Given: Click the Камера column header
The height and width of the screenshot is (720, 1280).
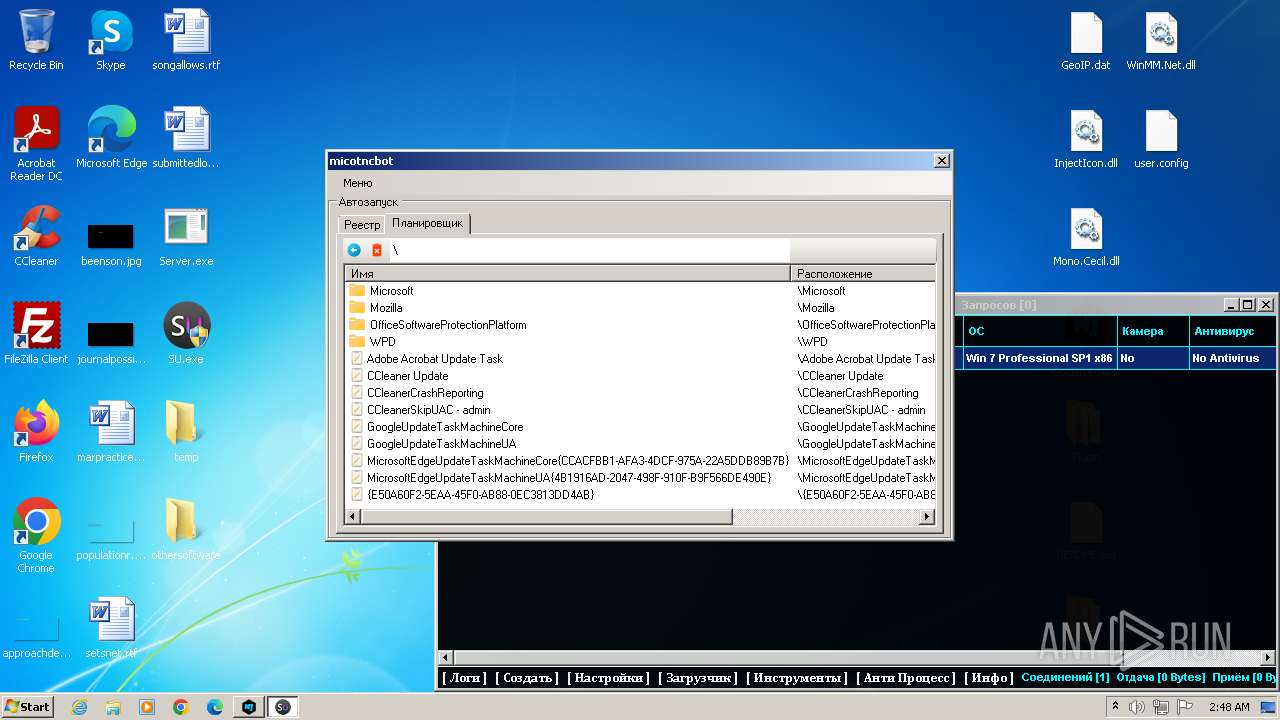Looking at the screenshot, I should (1152, 331).
